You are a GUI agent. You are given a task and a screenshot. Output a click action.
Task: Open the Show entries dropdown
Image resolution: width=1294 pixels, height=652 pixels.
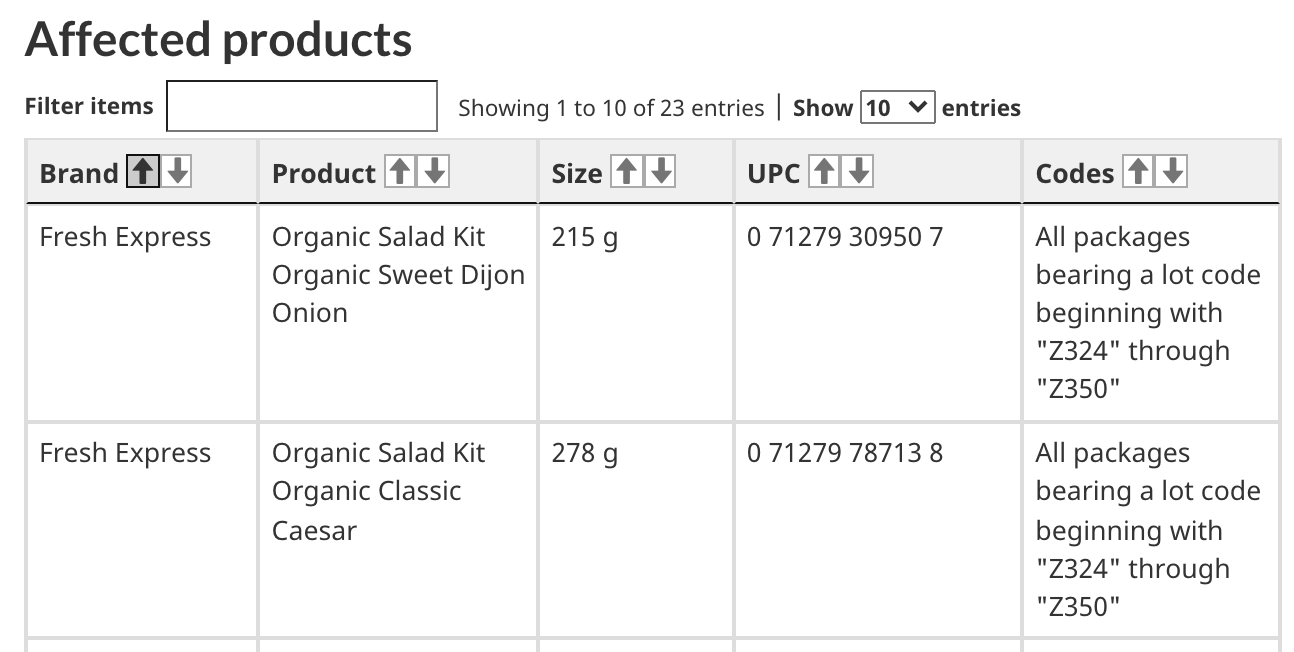pyautogui.click(x=898, y=107)
